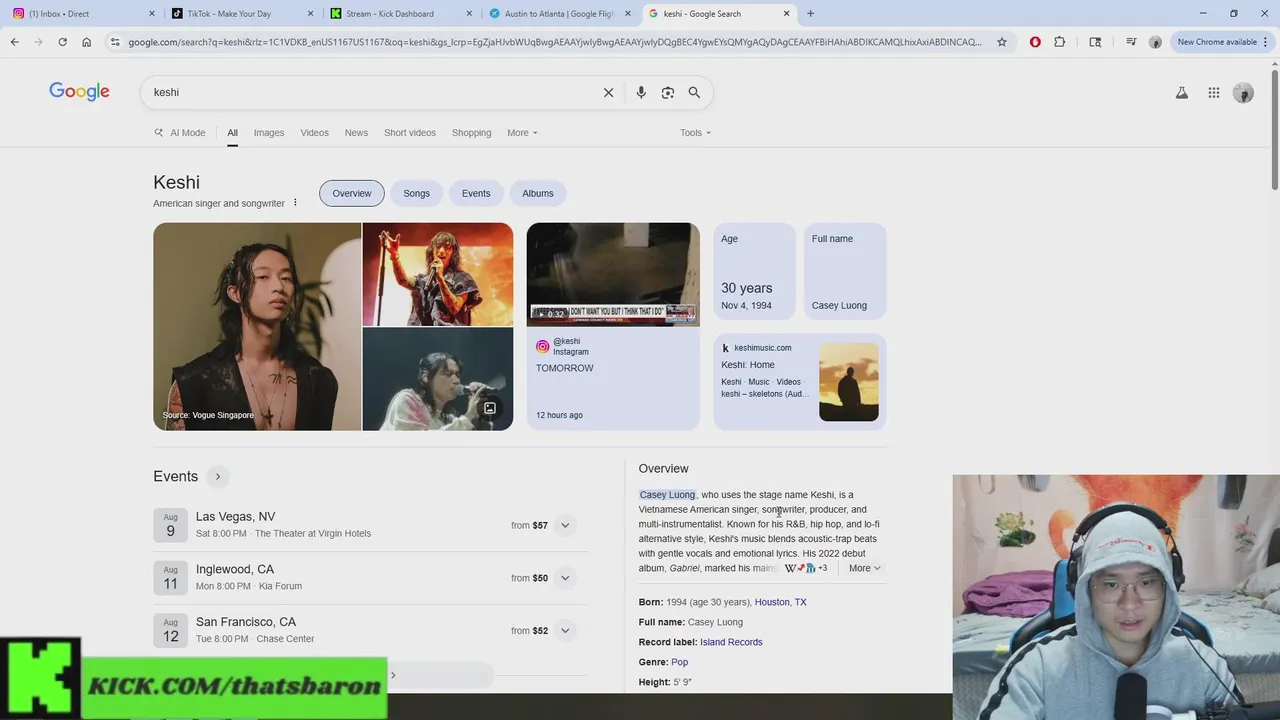Select the Albums chip
The height and width of the screenshot is (720, 1280).
pos(537,193)
